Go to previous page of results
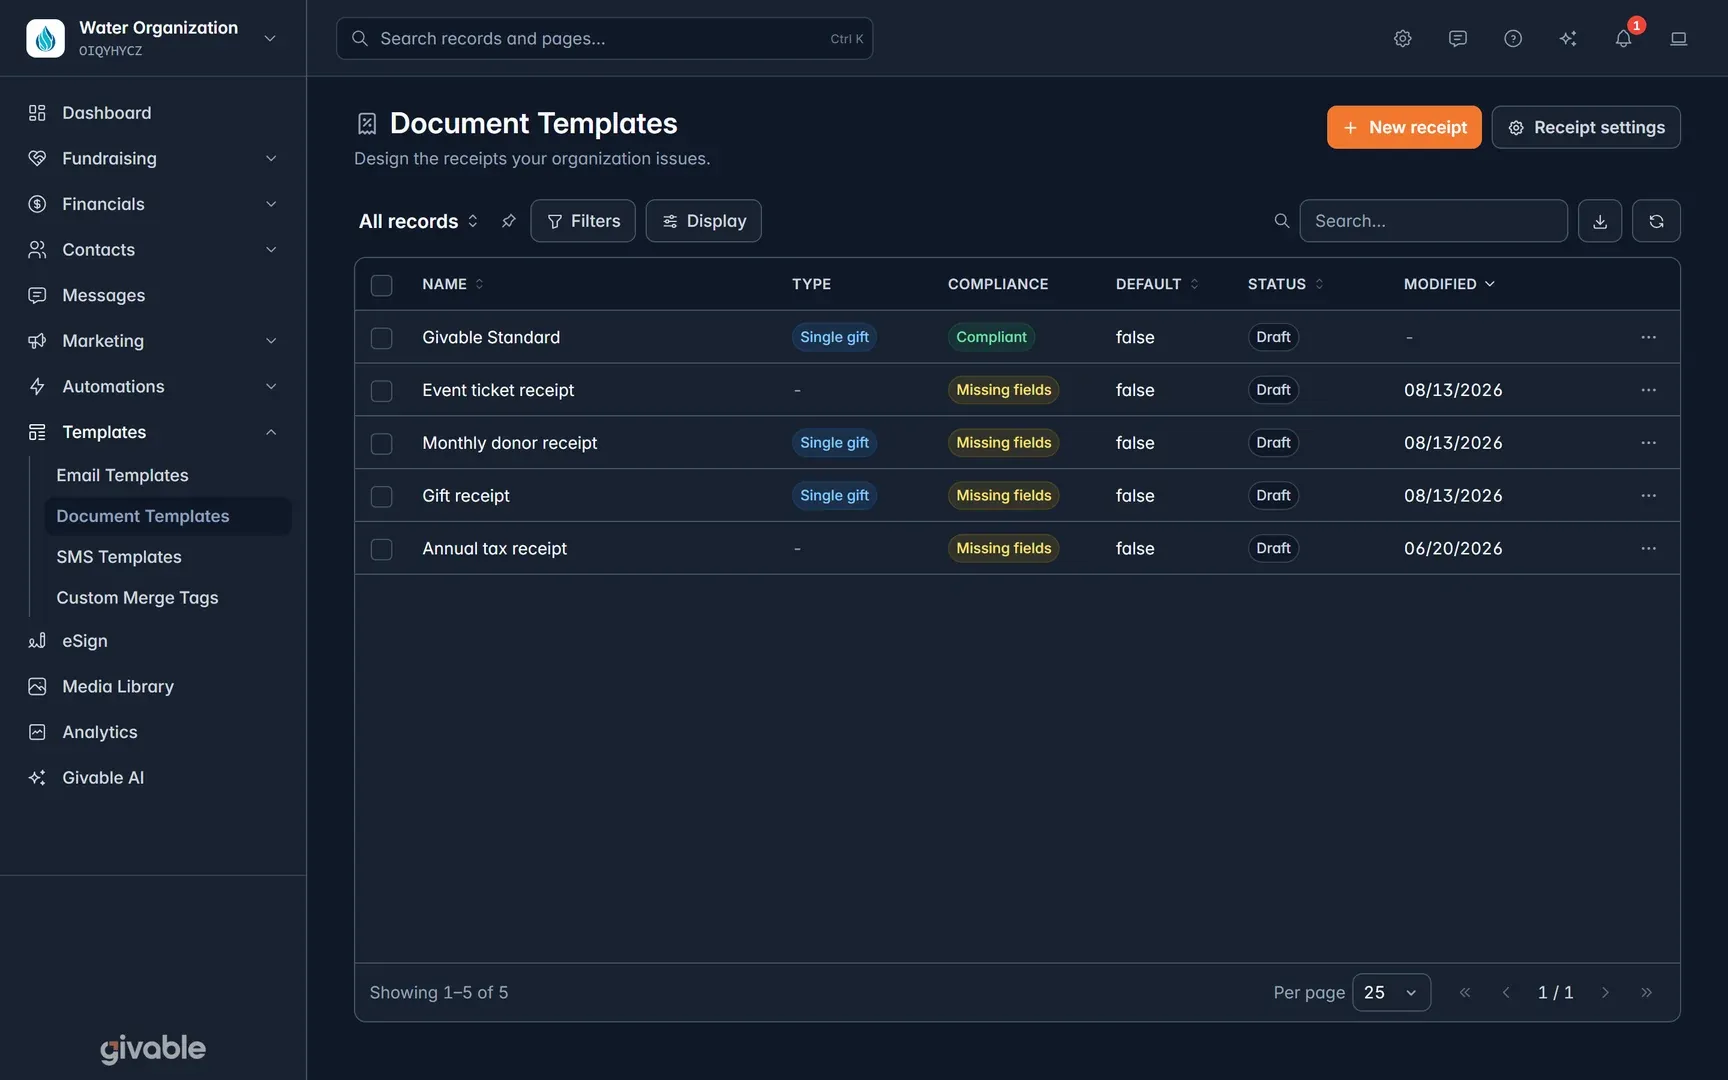Image resolution: width=1728 pixels, height=1080 pixels. [x=1505, y=992]
